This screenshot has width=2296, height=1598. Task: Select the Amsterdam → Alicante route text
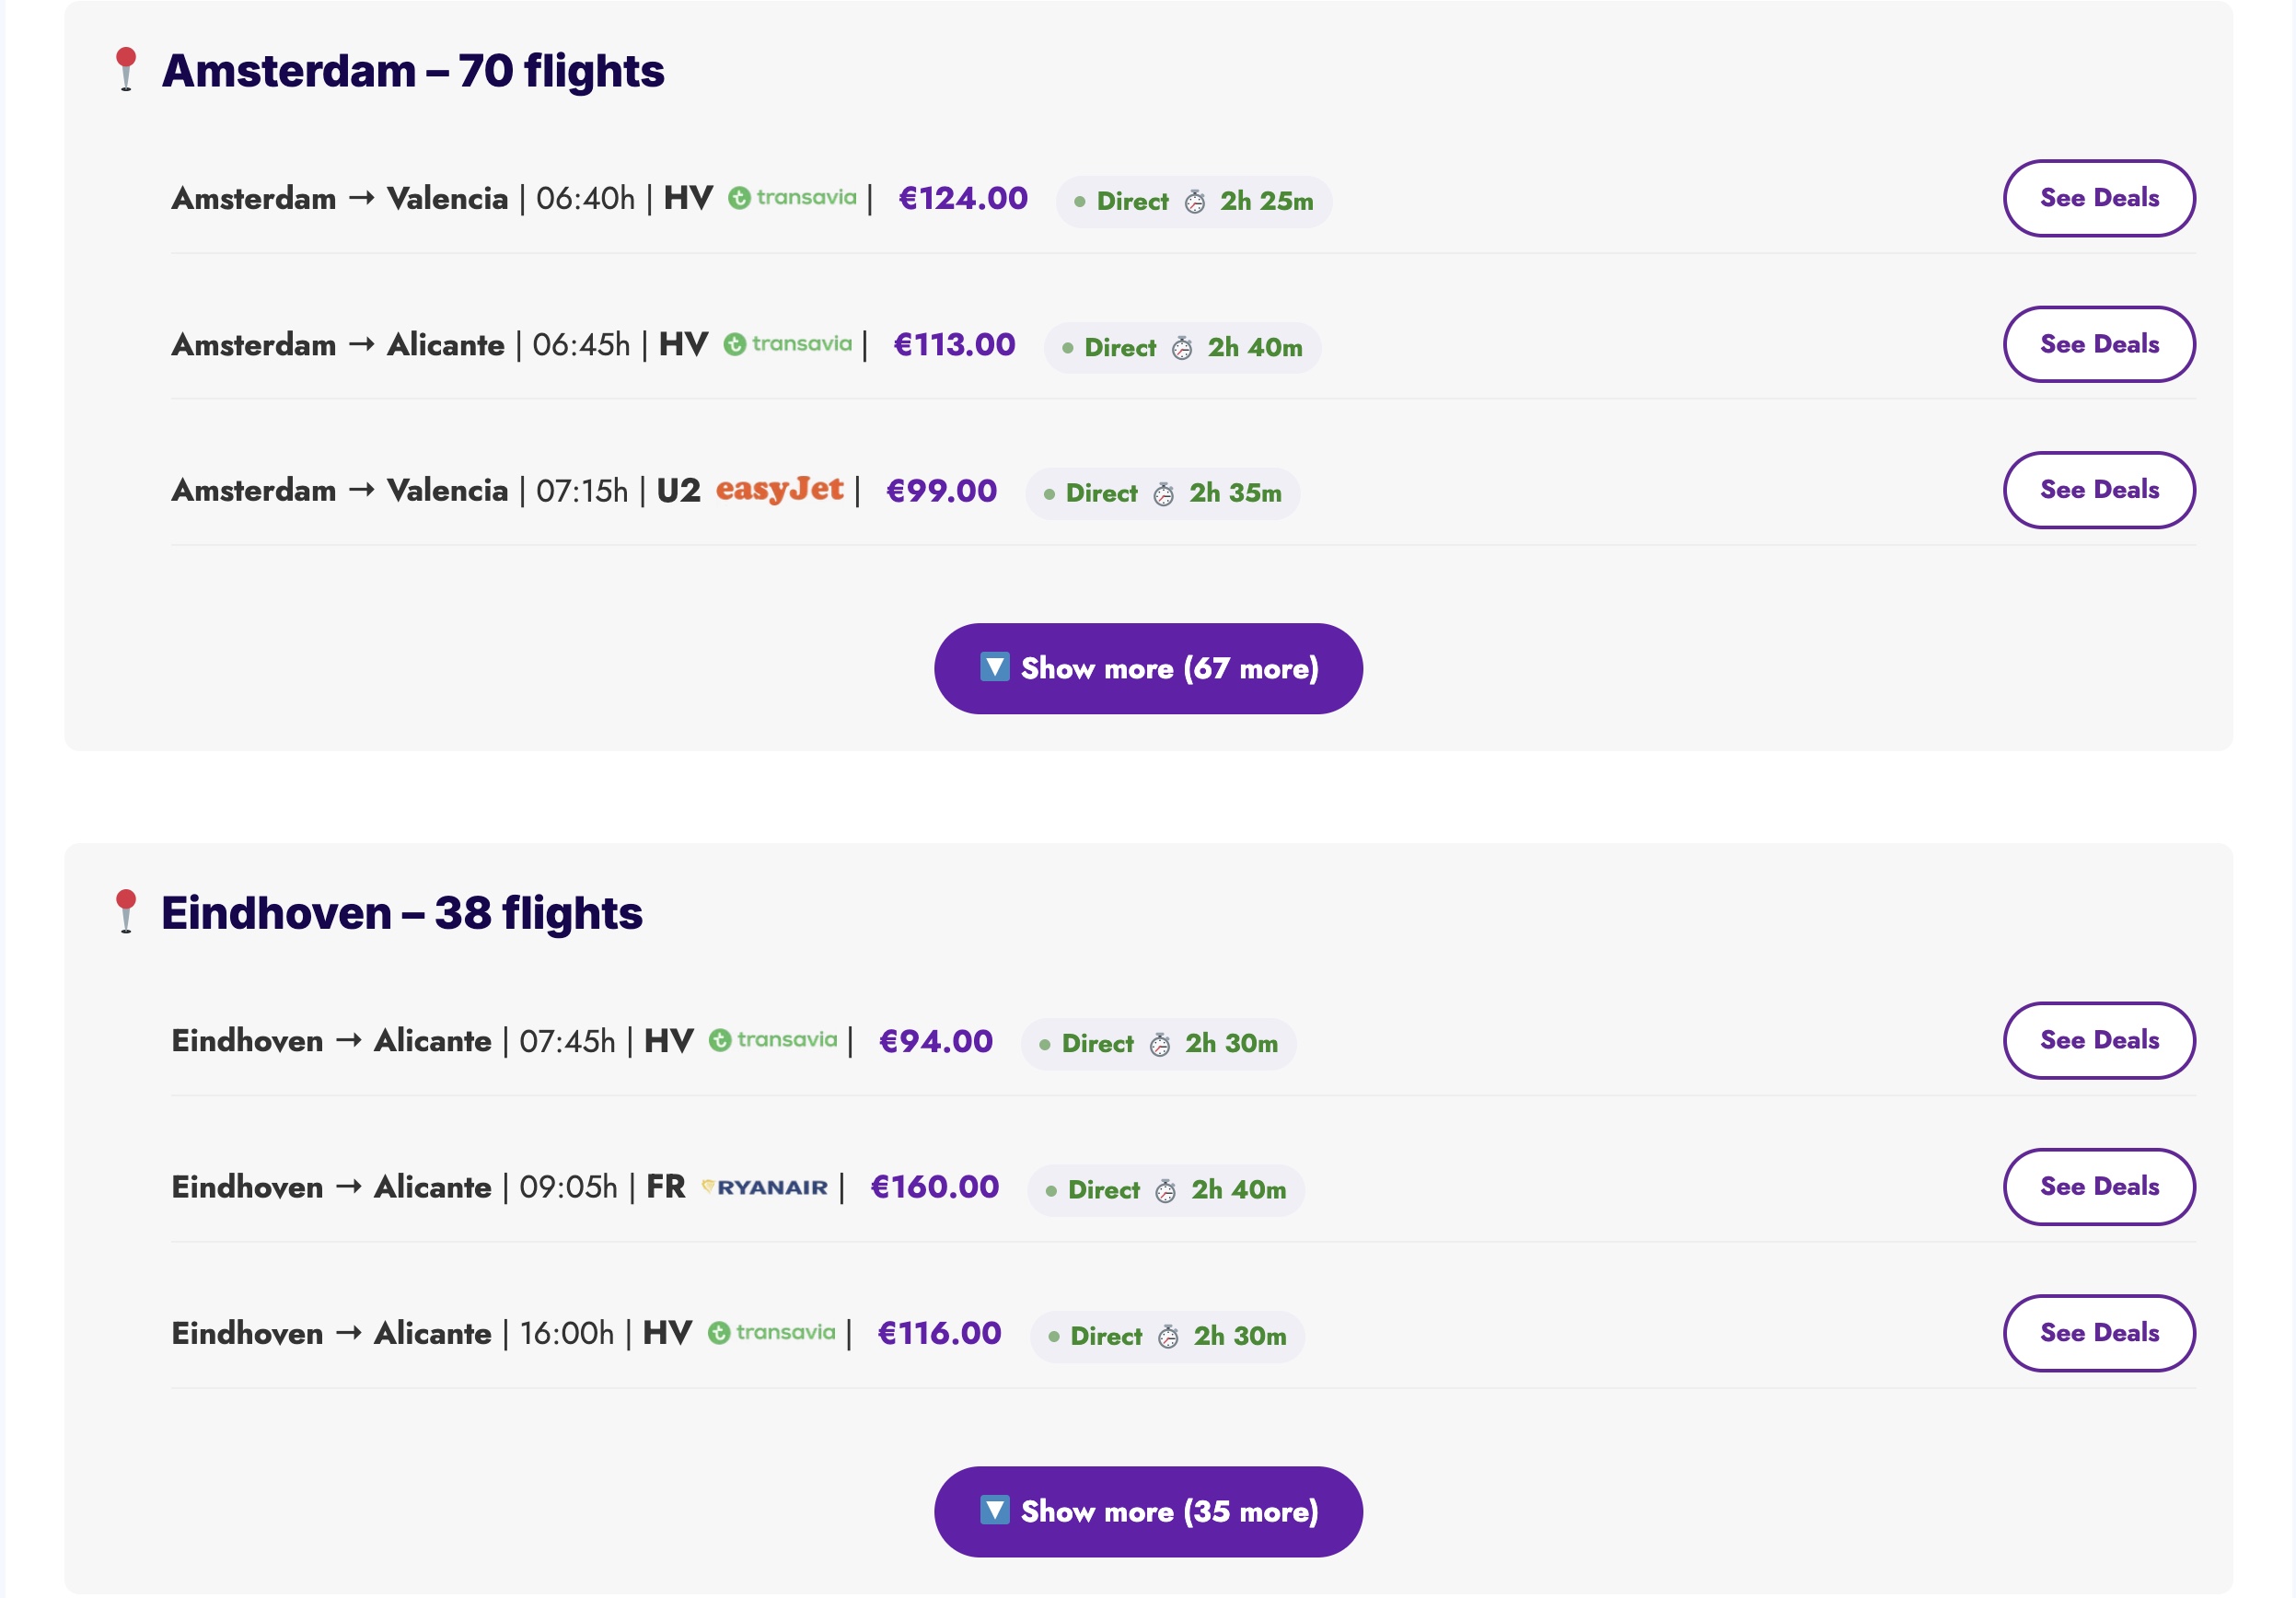(x=338, y=344)
